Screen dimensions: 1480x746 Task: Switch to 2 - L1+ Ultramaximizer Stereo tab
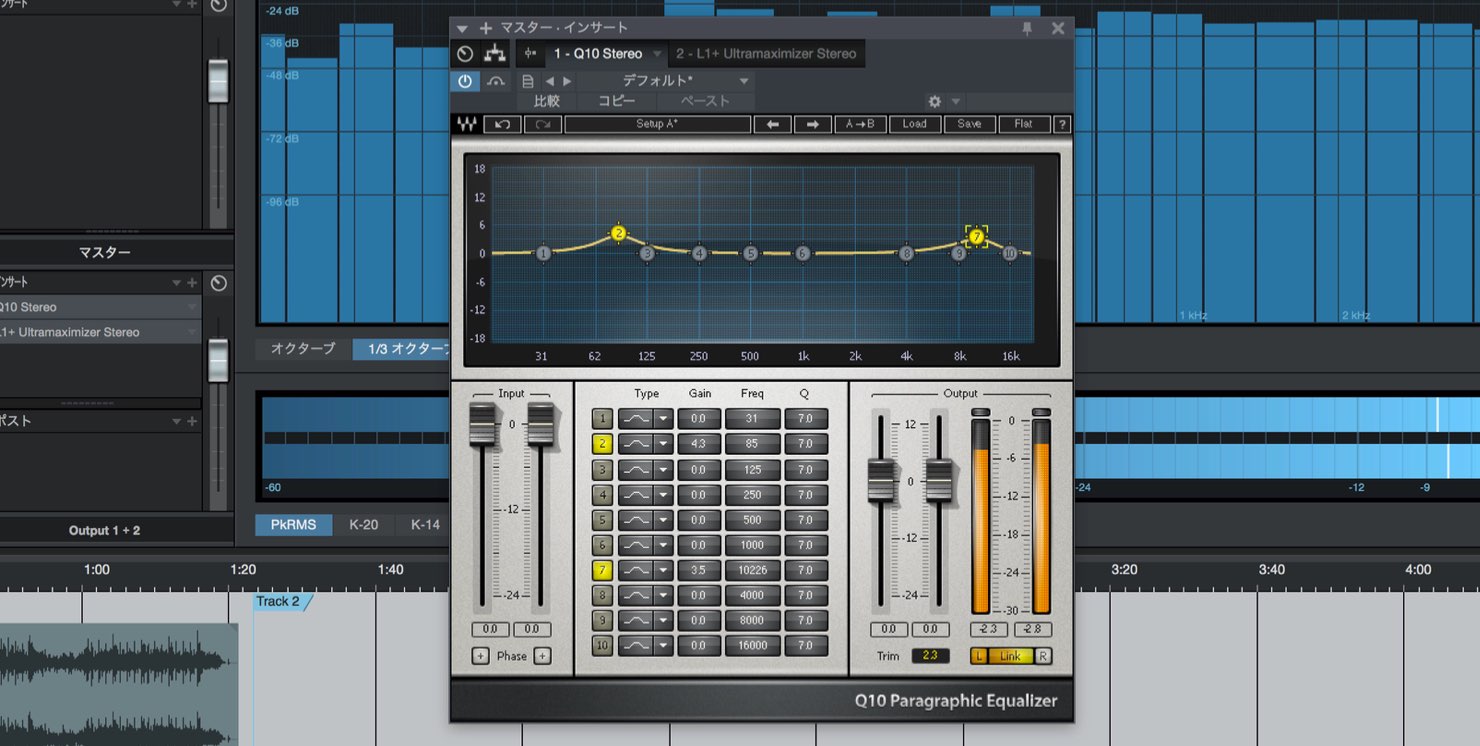click(766, 54)
